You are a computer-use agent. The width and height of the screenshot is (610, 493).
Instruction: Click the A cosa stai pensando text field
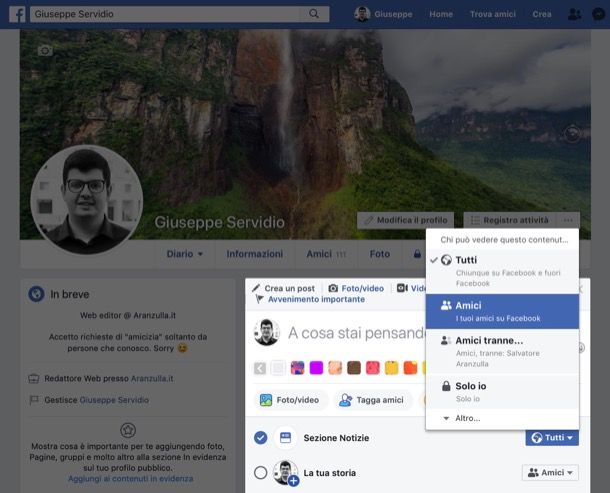point(357,333)
